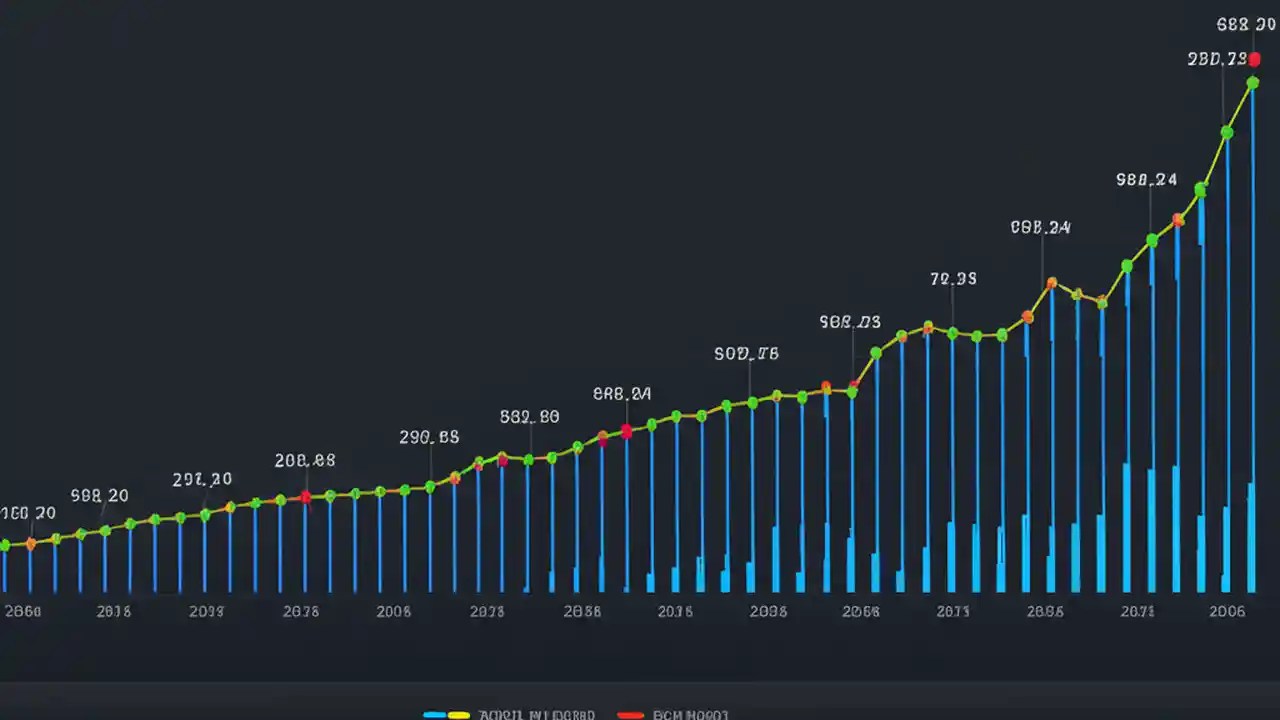Viewport: 1280px width, 720px height.
Task: Click the 2006 axis label on the right
Action: coord(1228,611)
